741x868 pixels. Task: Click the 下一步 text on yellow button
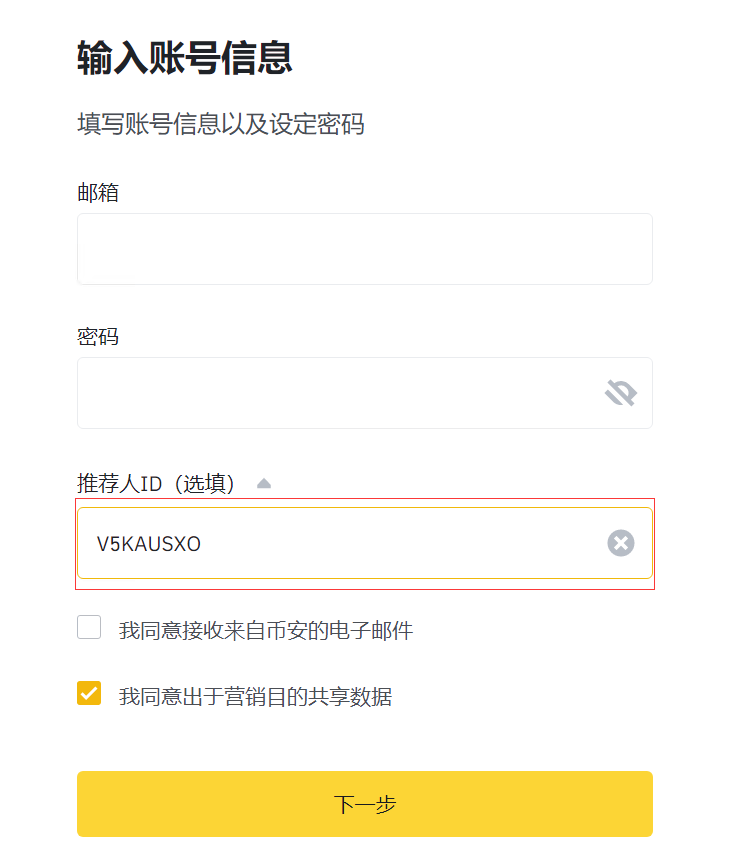click(x=364, y=804)
